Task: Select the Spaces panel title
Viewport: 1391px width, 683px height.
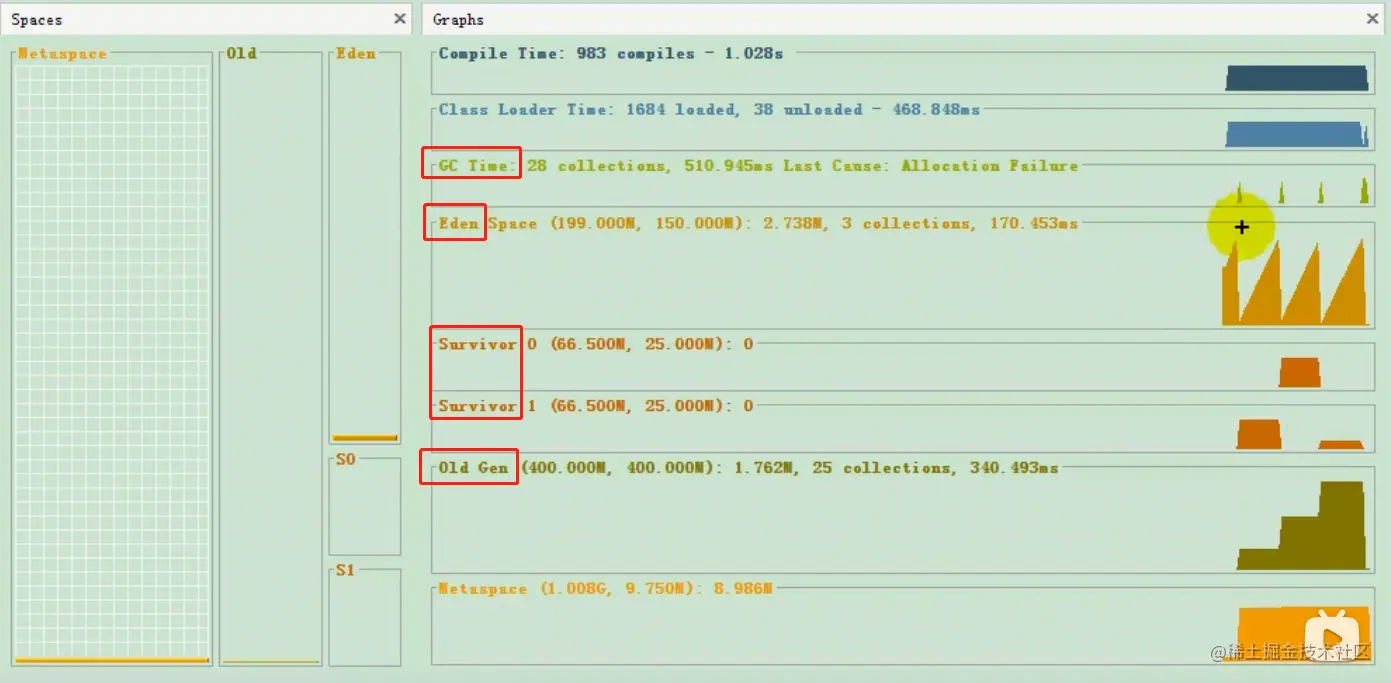Action: (36, 20)
